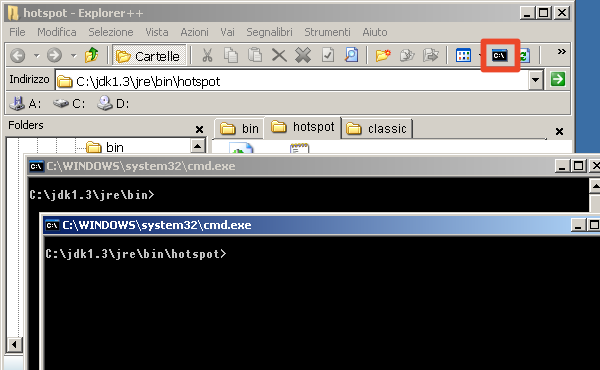Open command prompt from toolbar icon
The image size is (600, 370).
(500, 56)
